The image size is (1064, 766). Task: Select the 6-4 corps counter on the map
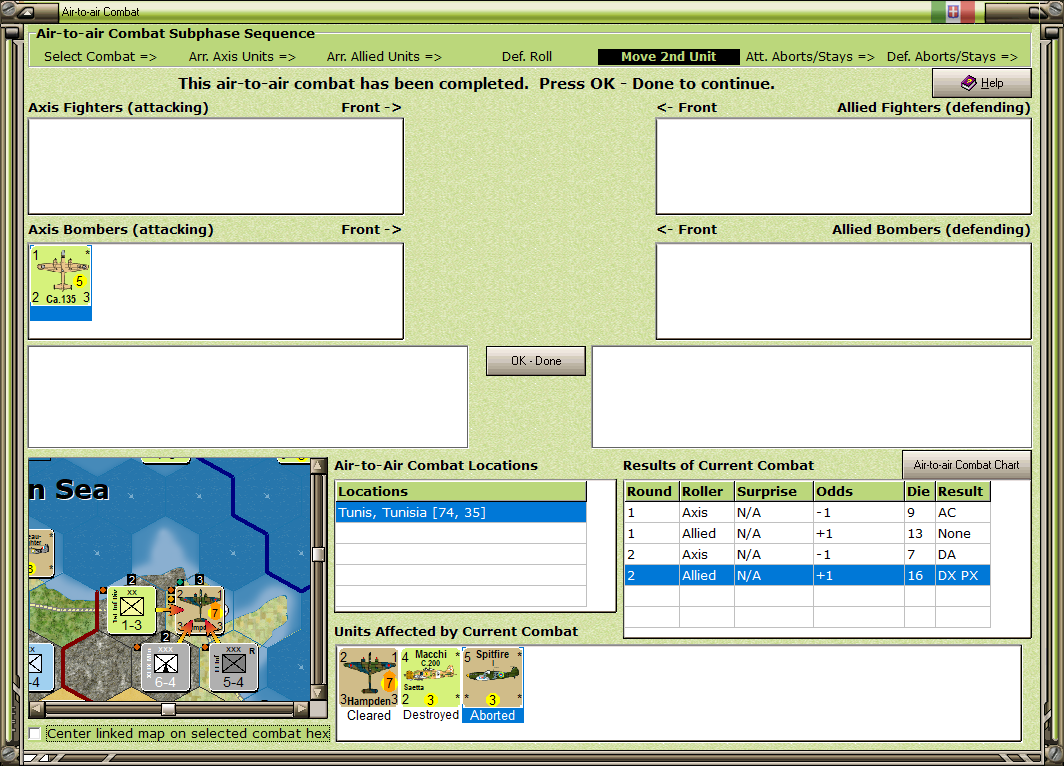point(166,668)
